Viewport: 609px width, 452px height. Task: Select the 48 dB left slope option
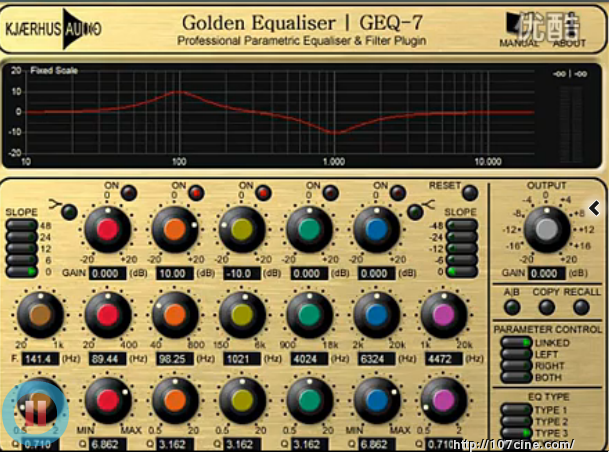(x=21, y=226)
